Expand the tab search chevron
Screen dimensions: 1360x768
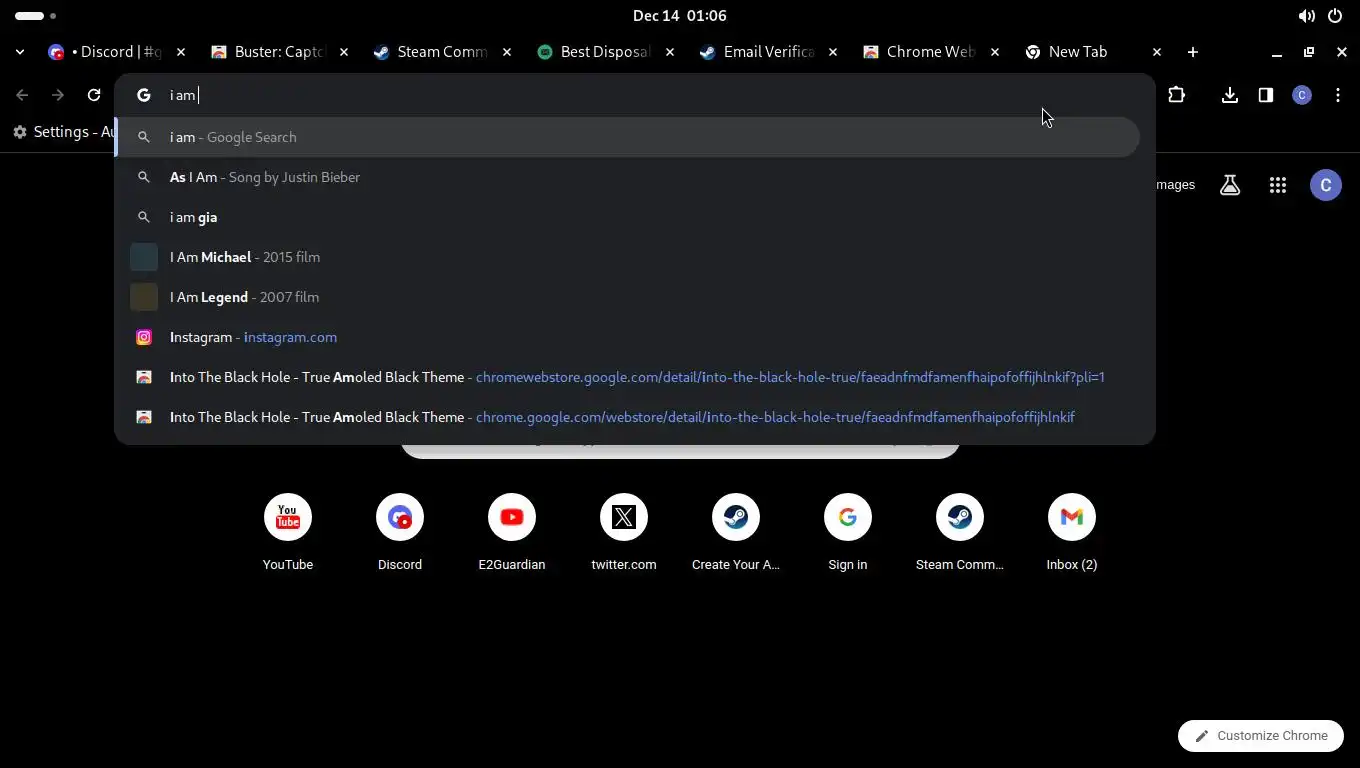coord(20,52)
